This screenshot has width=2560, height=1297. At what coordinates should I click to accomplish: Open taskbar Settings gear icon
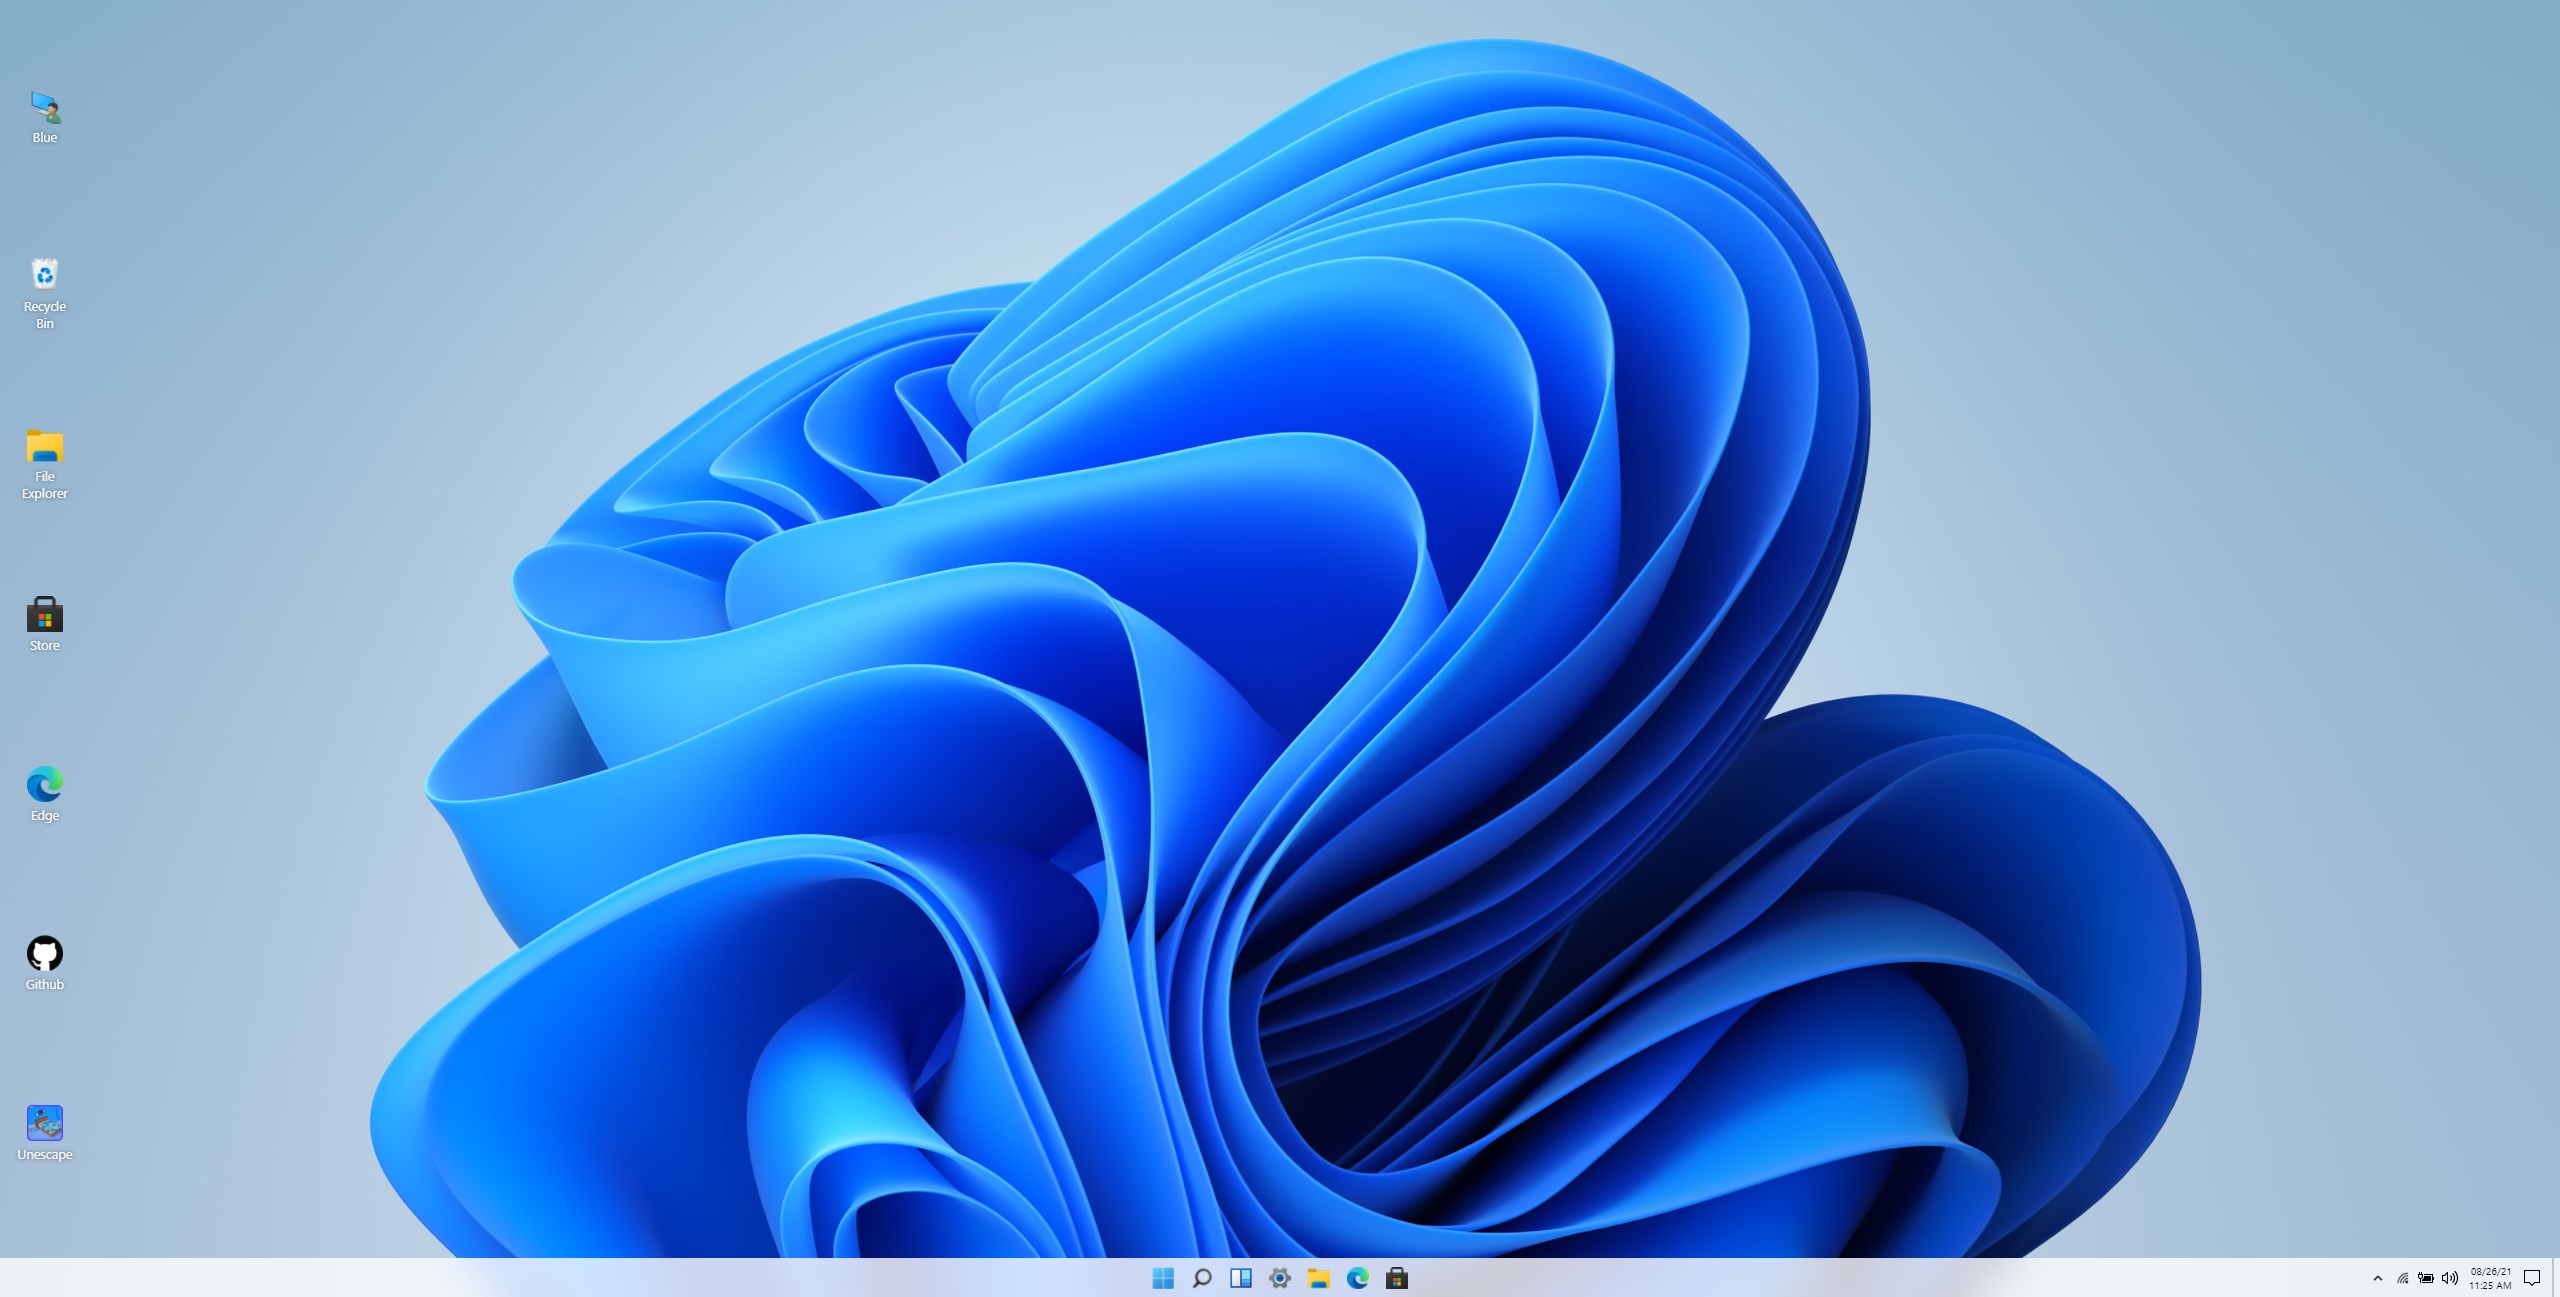tap(1280, 1277)
